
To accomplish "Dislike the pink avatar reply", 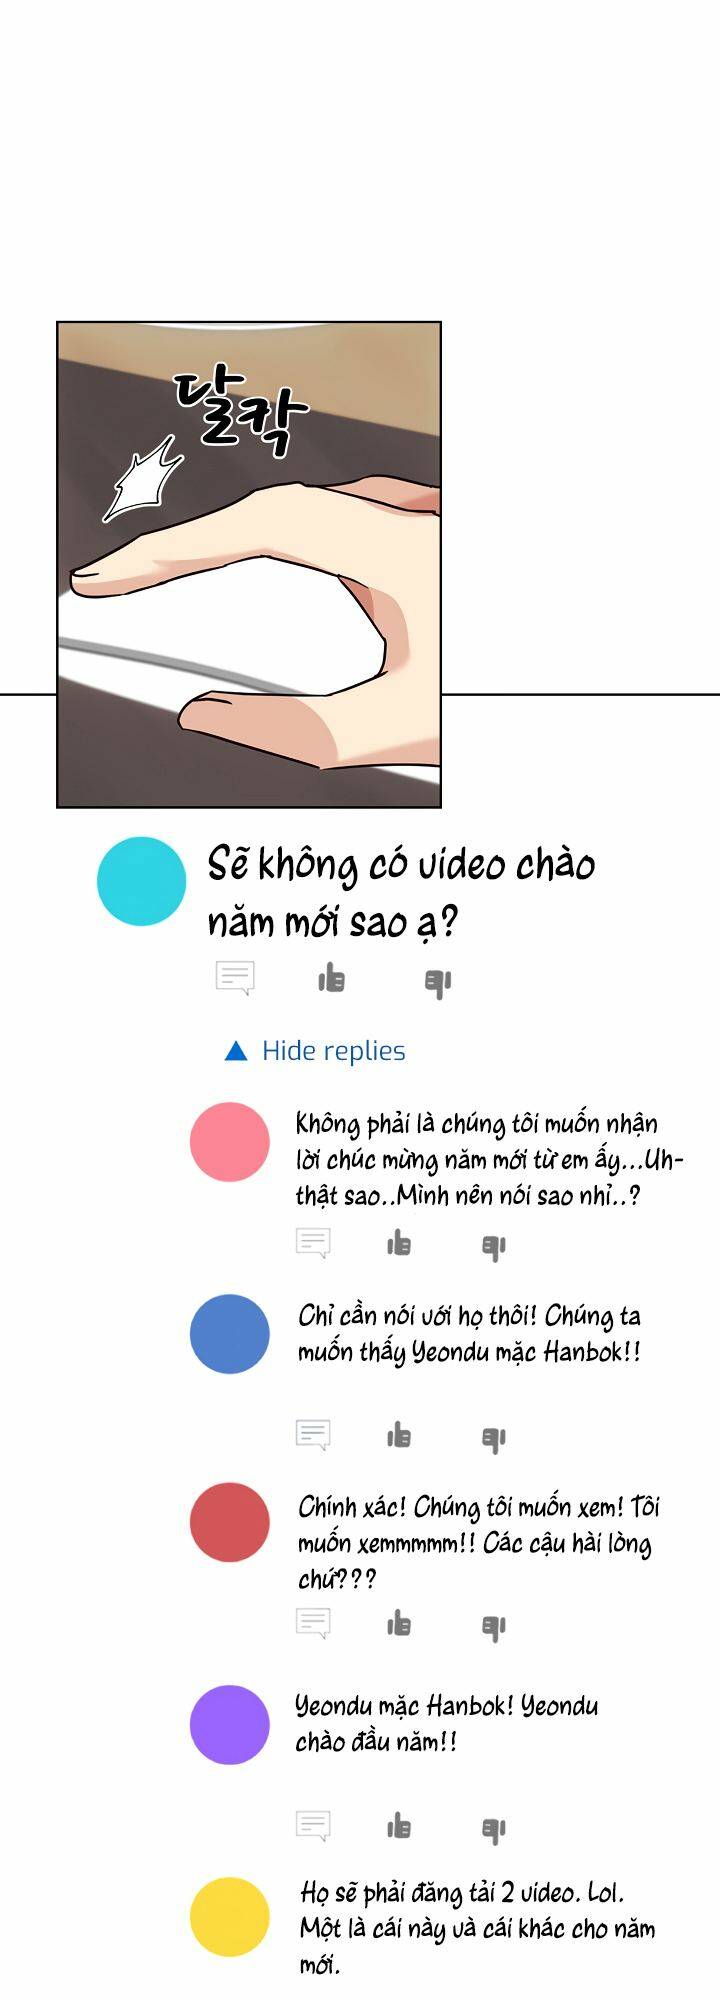I will [494, 1246].
